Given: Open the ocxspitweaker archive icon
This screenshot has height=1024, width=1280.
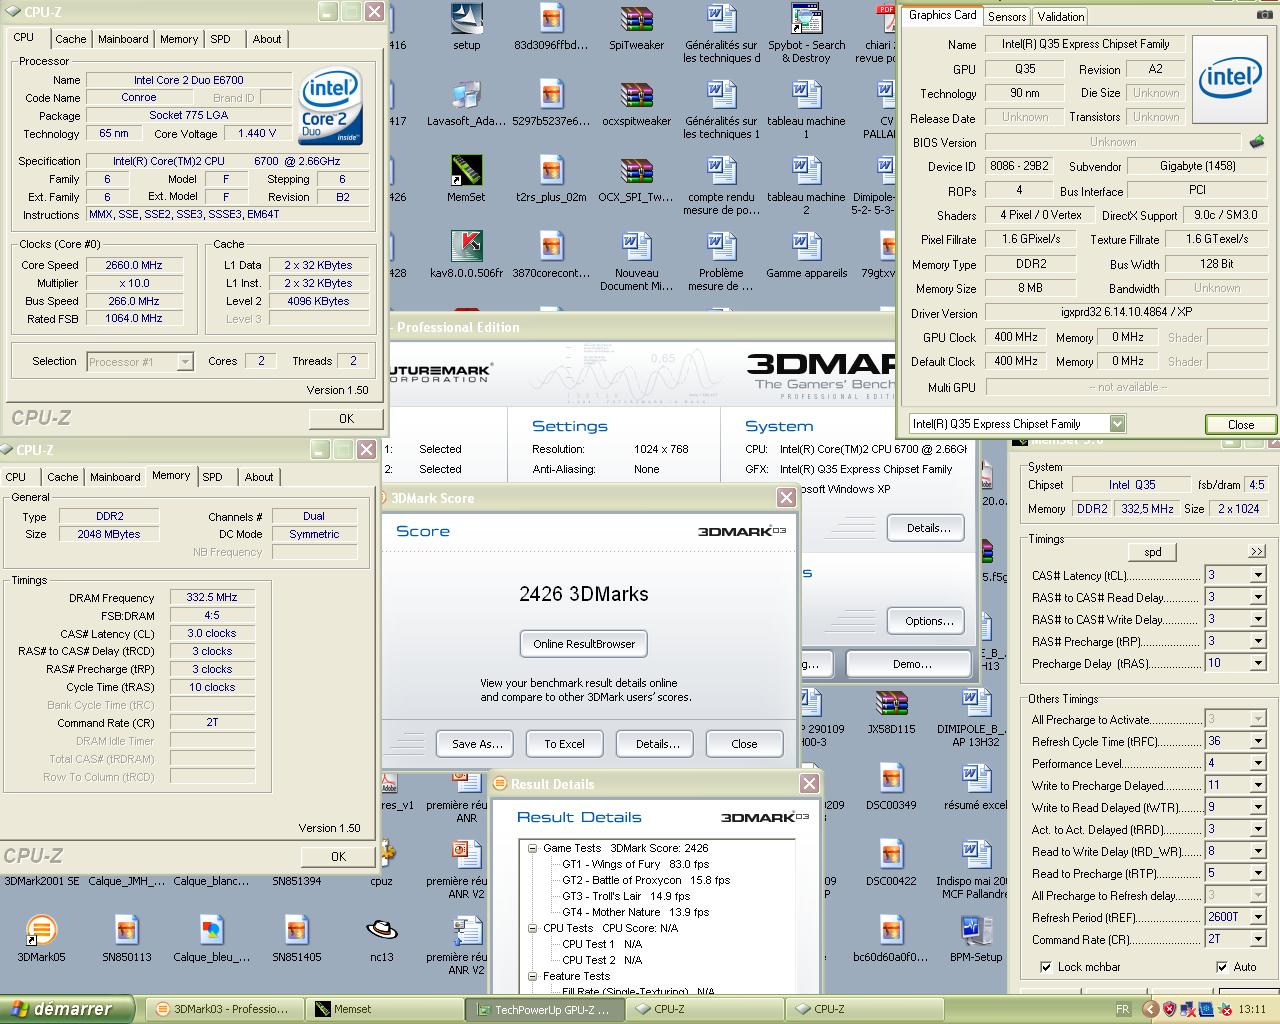Looking at the screenshot, I should point(636,95).
